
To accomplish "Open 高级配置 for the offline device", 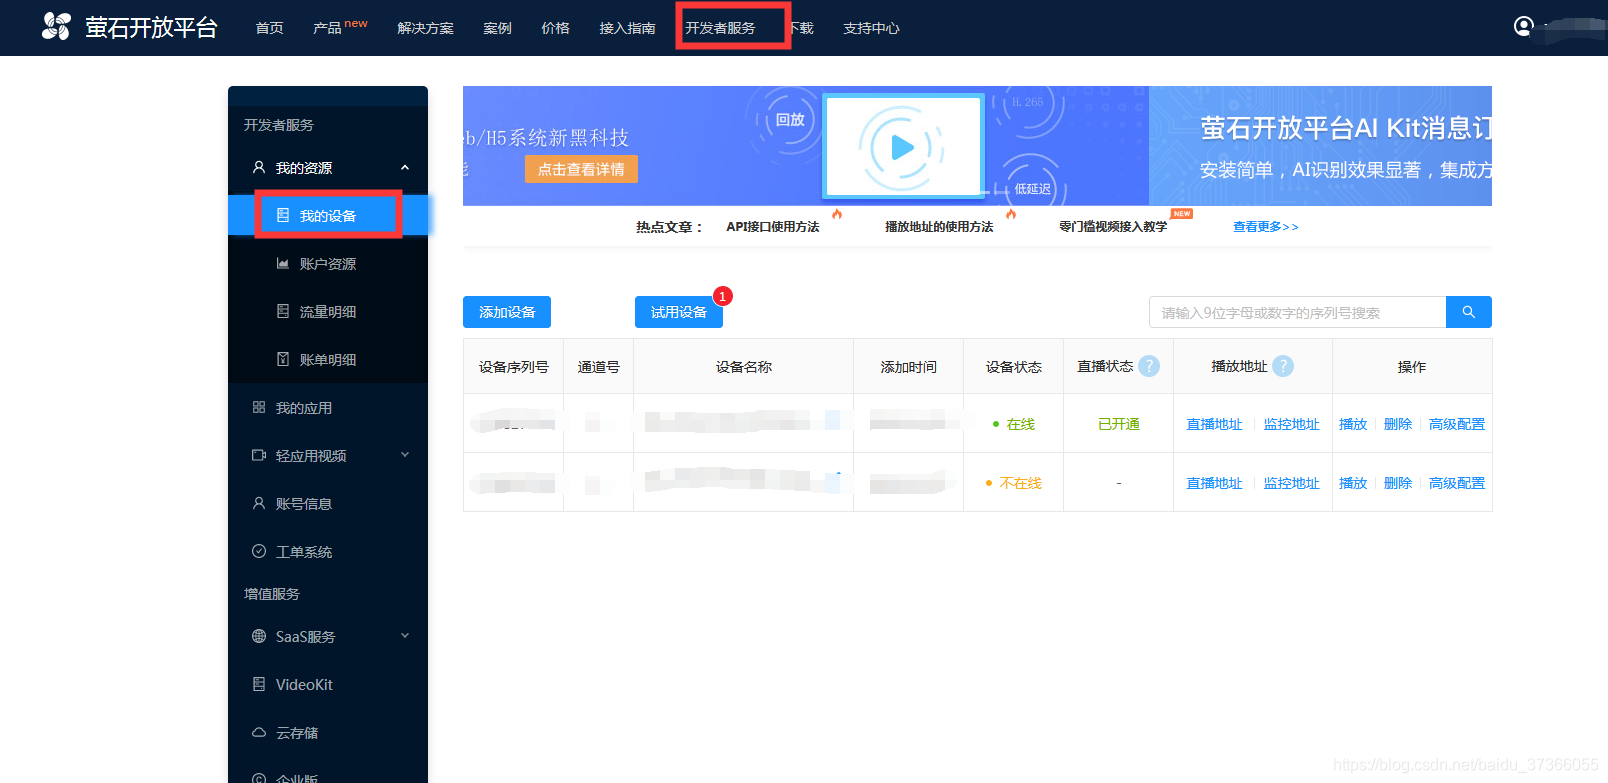I will coord(1457,483).
